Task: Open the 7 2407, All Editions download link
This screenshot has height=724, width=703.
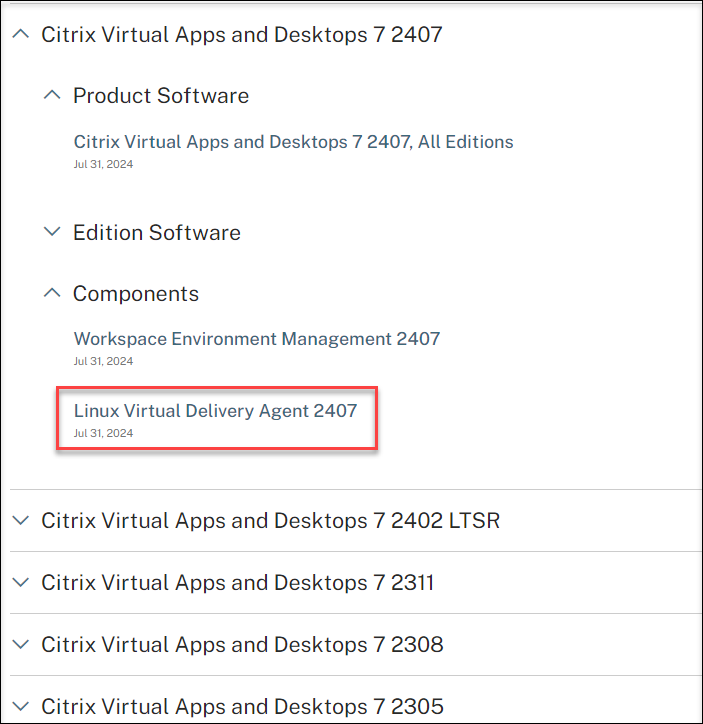Action: (294, 142)
